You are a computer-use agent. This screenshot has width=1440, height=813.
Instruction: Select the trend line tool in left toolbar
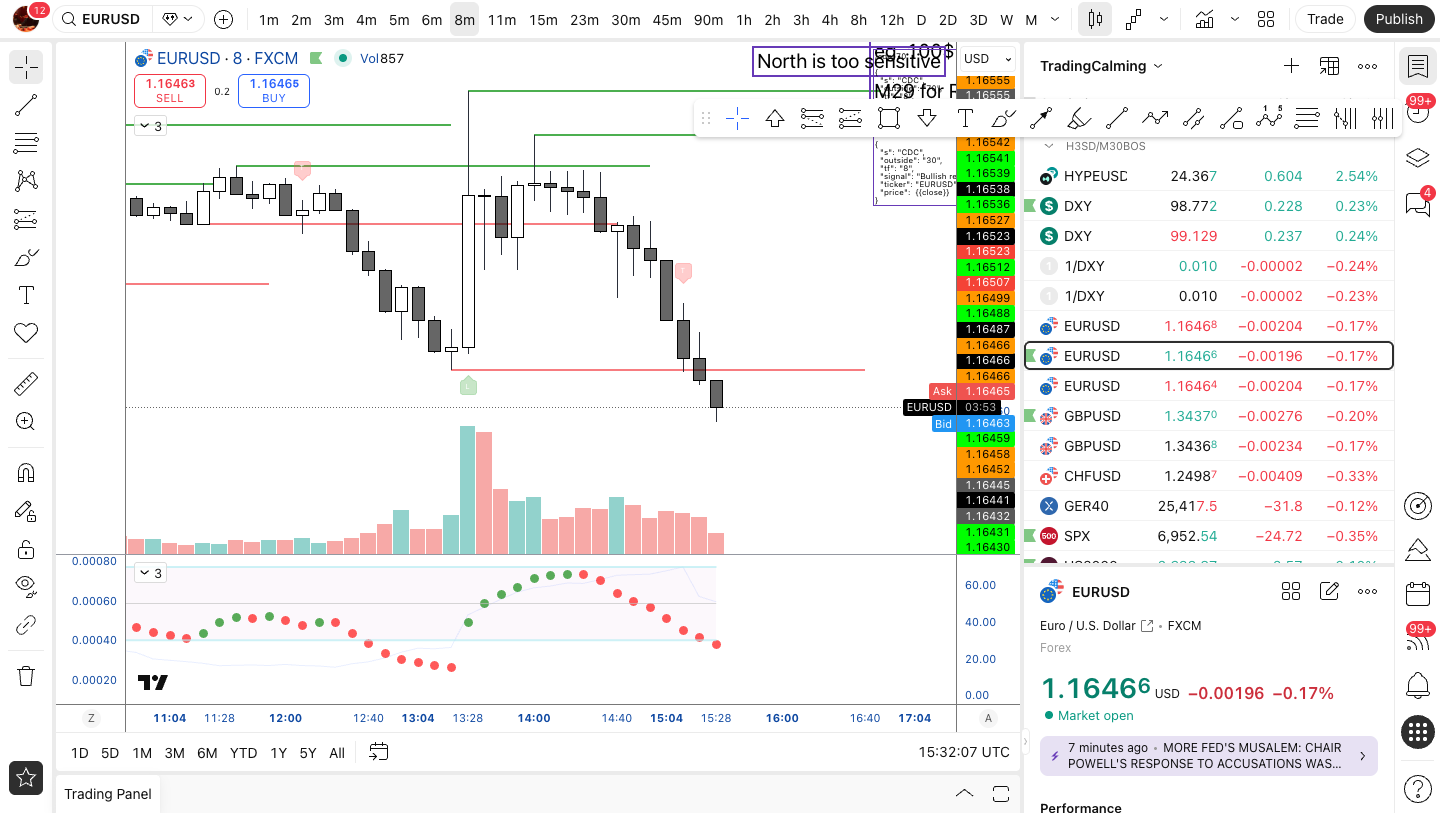26,105
